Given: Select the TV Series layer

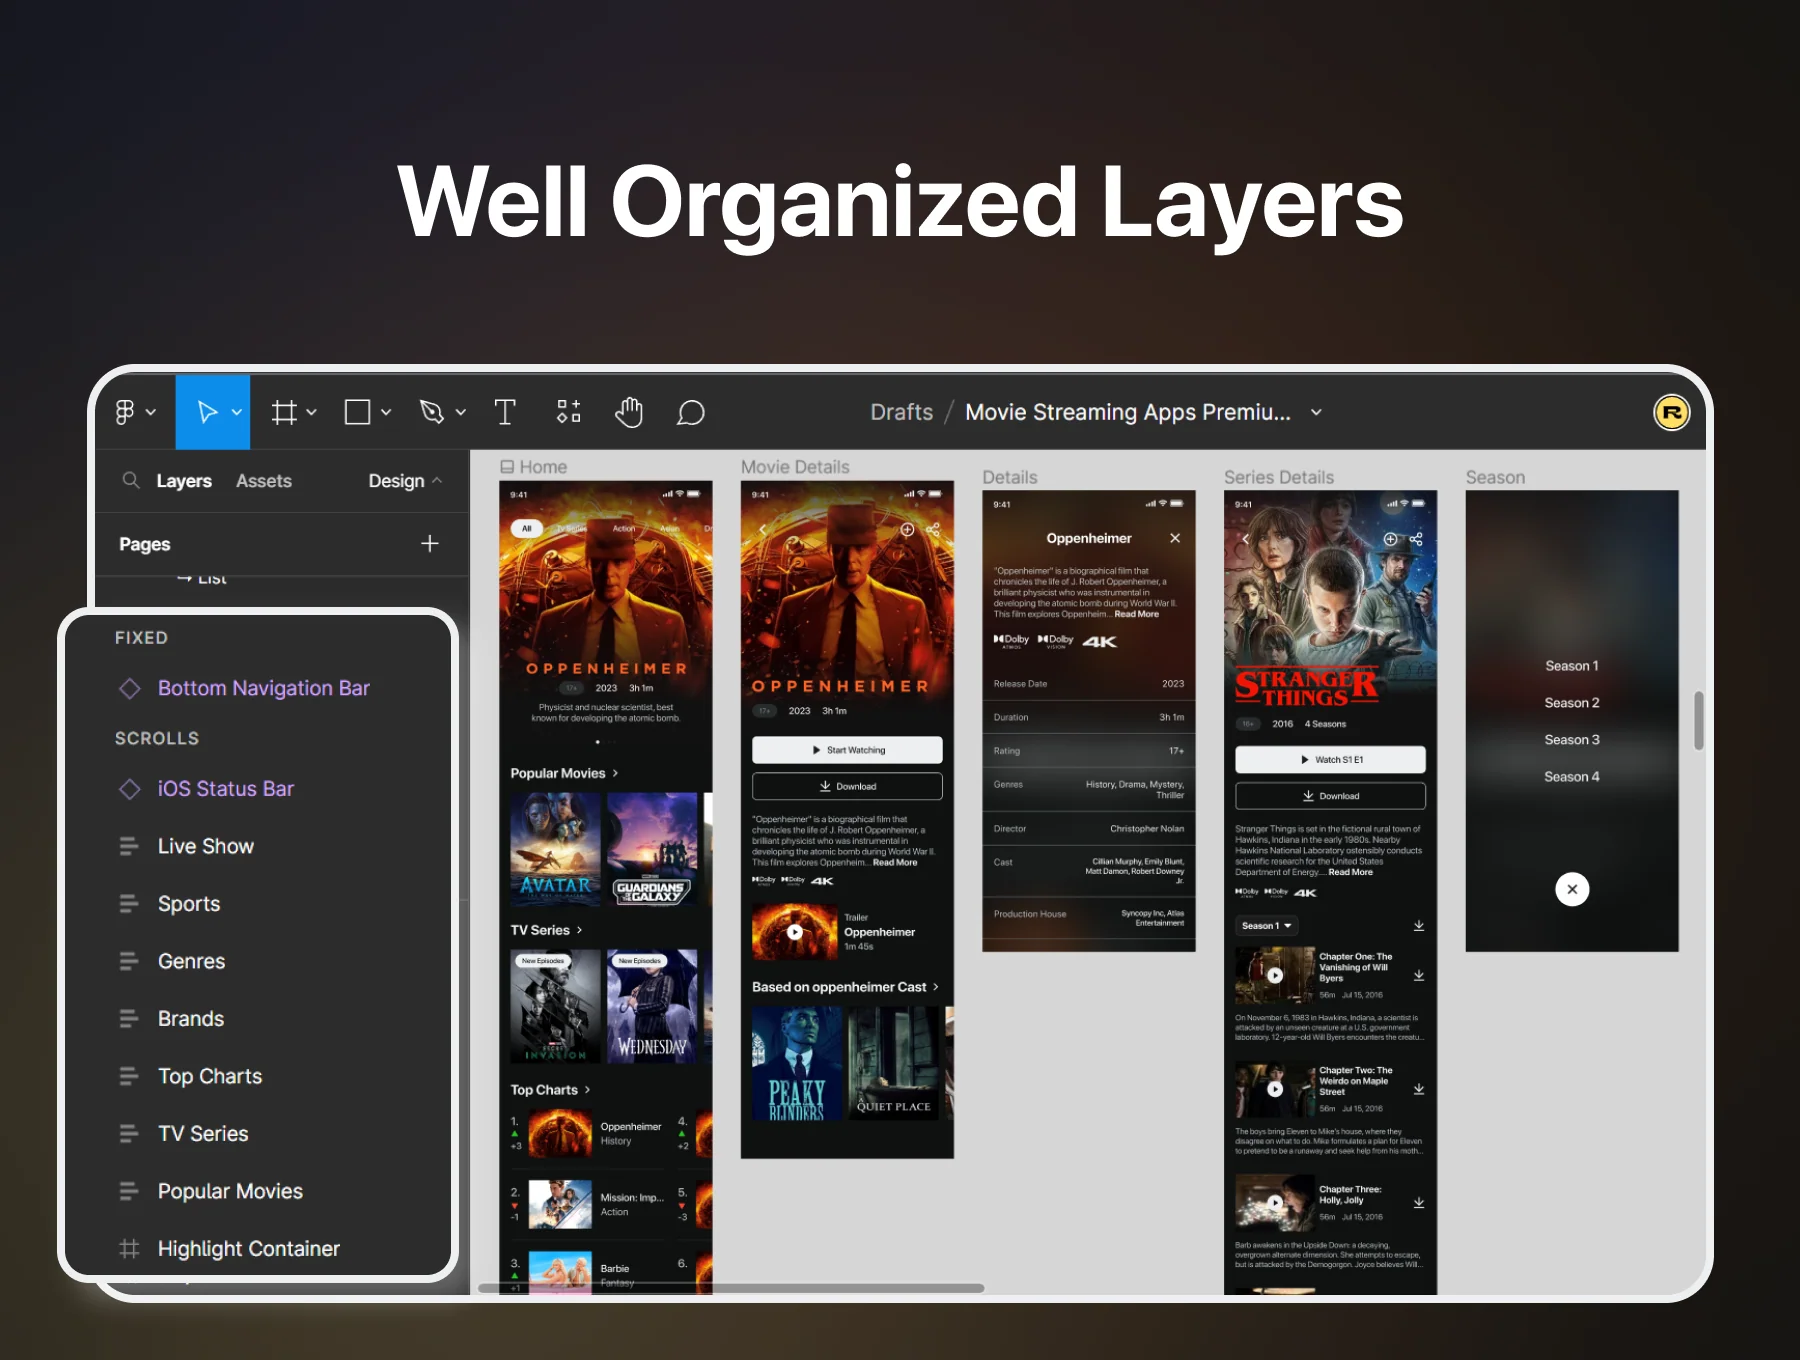Looking at the screenshot, I should click(203, 1134).
